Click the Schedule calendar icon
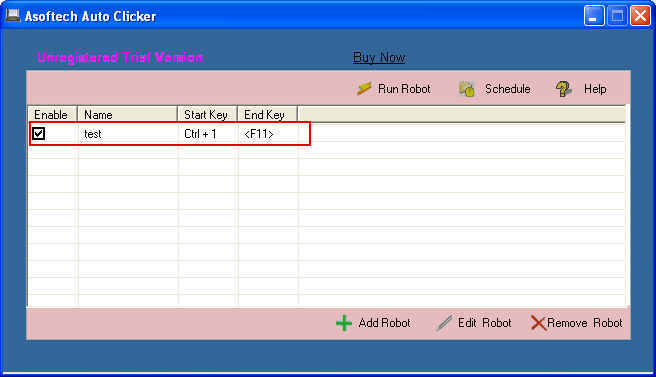656x377 pixels. [467, 89]
